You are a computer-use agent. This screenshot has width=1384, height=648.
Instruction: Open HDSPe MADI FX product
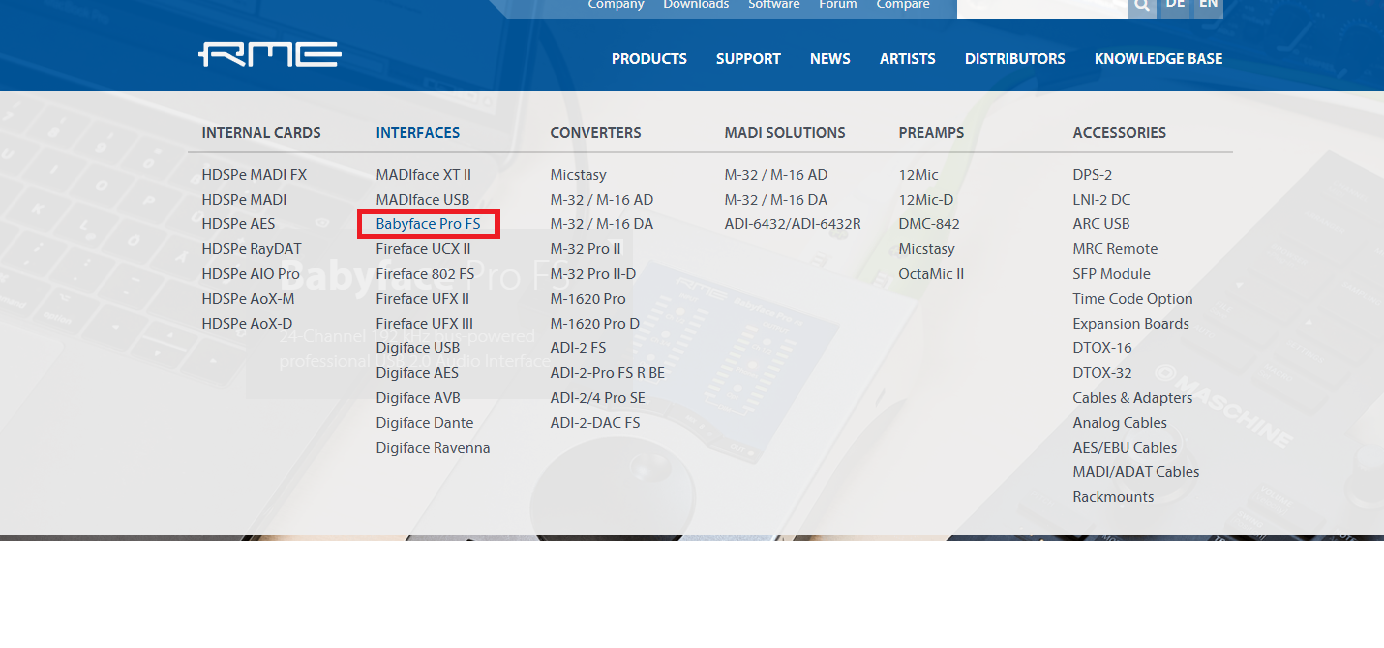pos(254,175)
